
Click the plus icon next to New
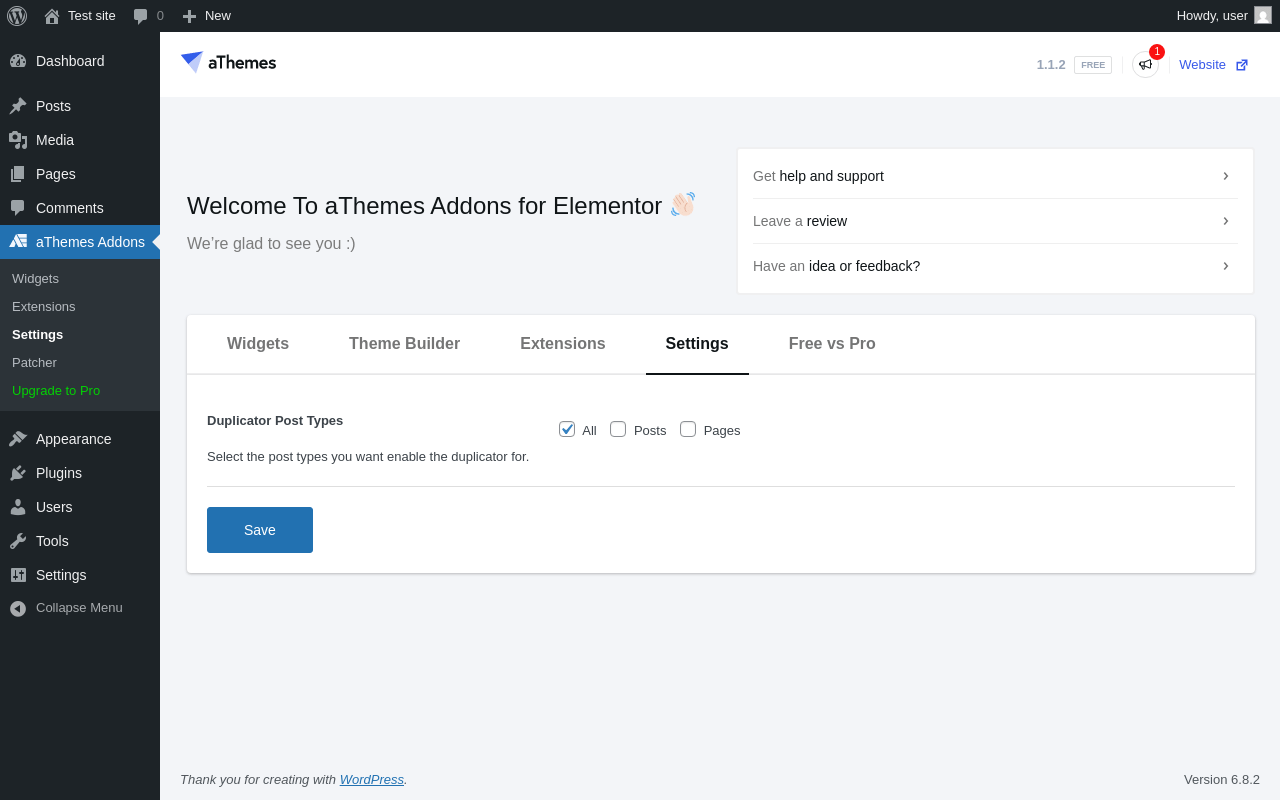[x=189, y=16]
